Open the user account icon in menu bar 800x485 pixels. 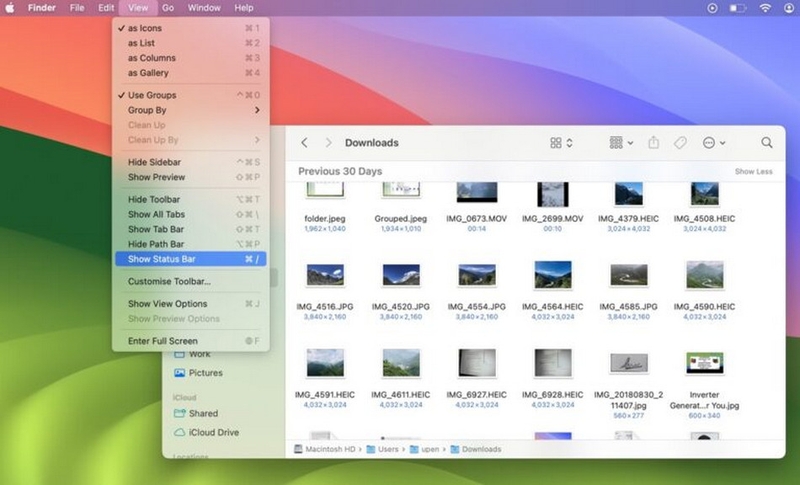(x=789, y=8)
